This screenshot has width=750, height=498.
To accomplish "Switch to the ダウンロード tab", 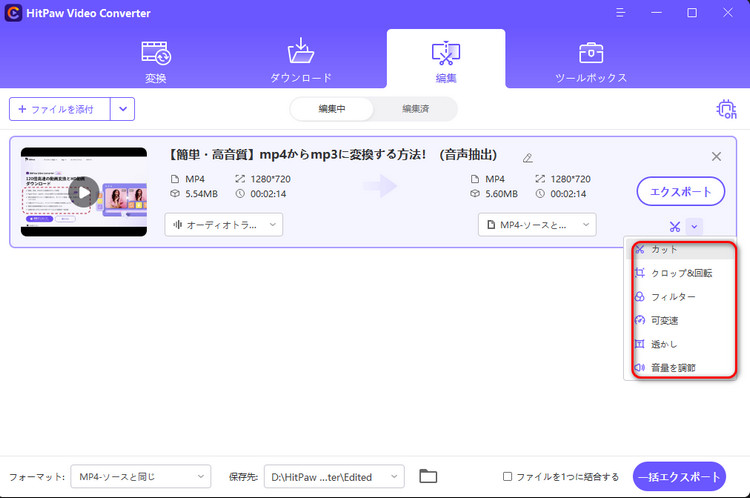I will point(301,61).
